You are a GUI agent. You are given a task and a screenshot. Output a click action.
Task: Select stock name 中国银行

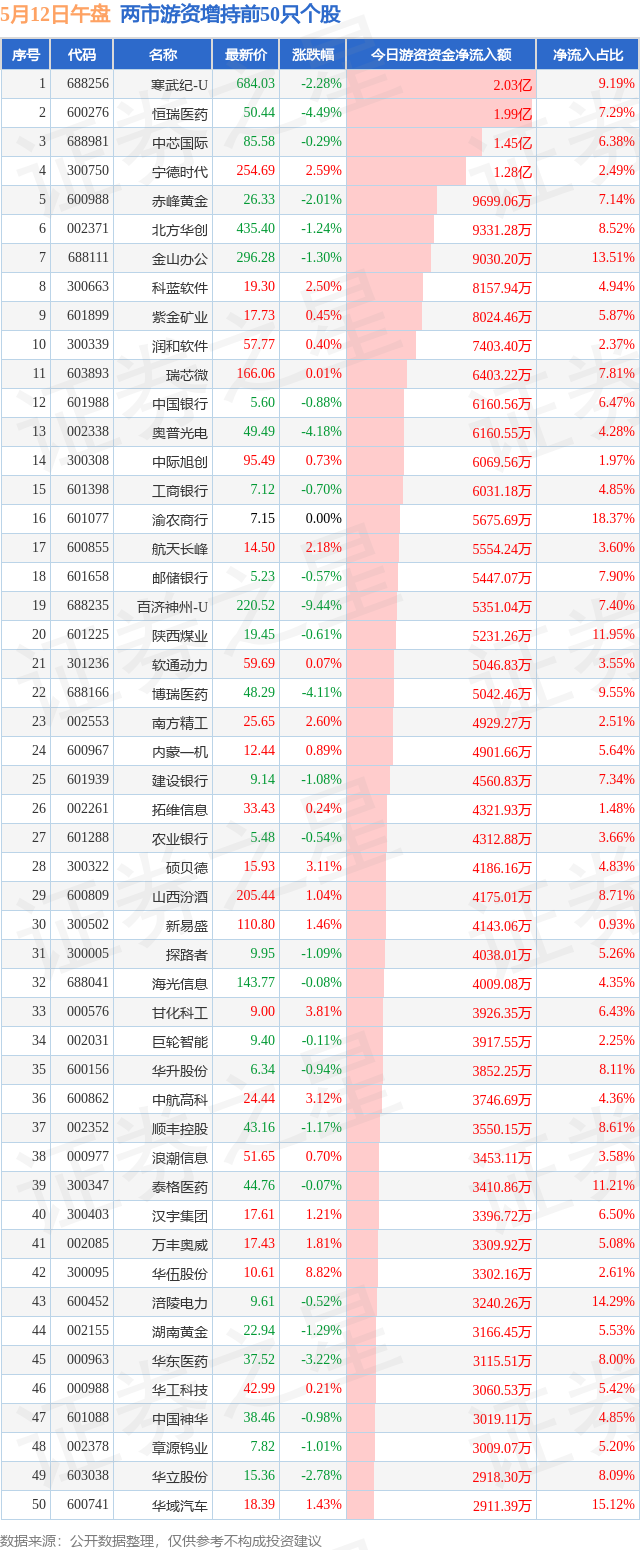[180, 403]
